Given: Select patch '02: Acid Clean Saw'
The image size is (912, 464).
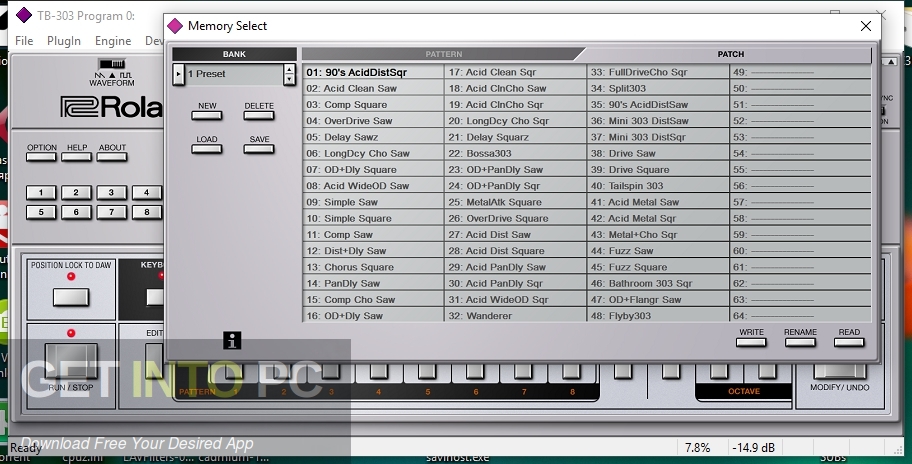Looking at the screenshot, I should (373, 88).
